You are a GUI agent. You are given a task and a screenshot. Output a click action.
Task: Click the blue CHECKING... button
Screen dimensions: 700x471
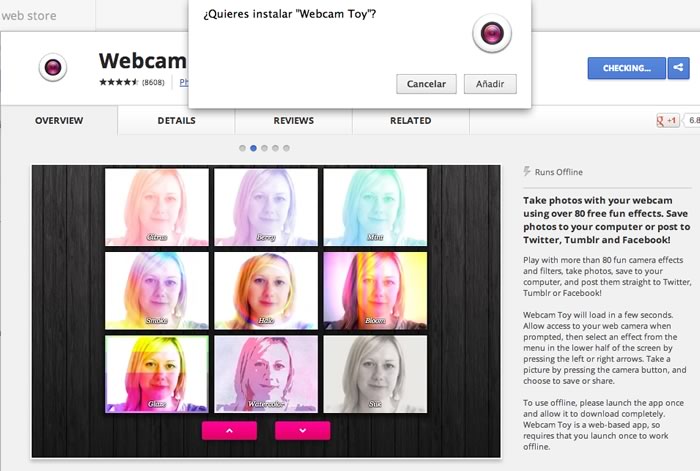pos(626,68)
